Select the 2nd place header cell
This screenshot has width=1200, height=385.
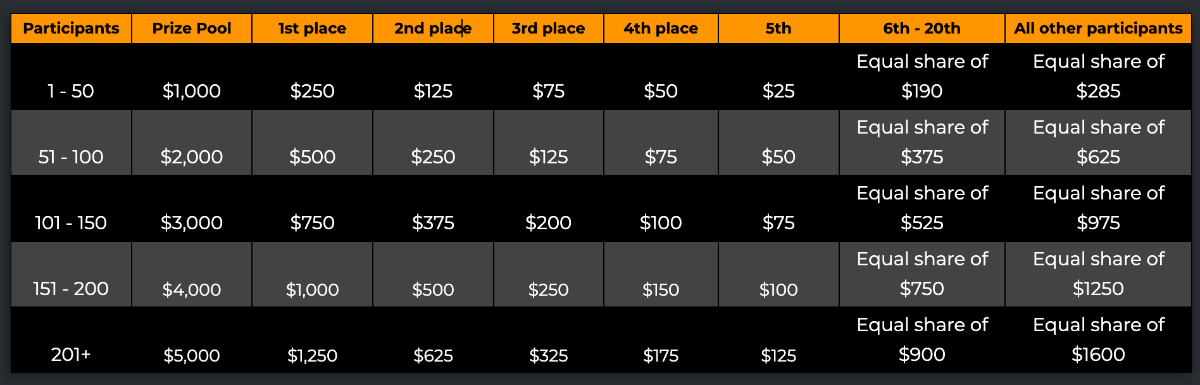point(433,29)
